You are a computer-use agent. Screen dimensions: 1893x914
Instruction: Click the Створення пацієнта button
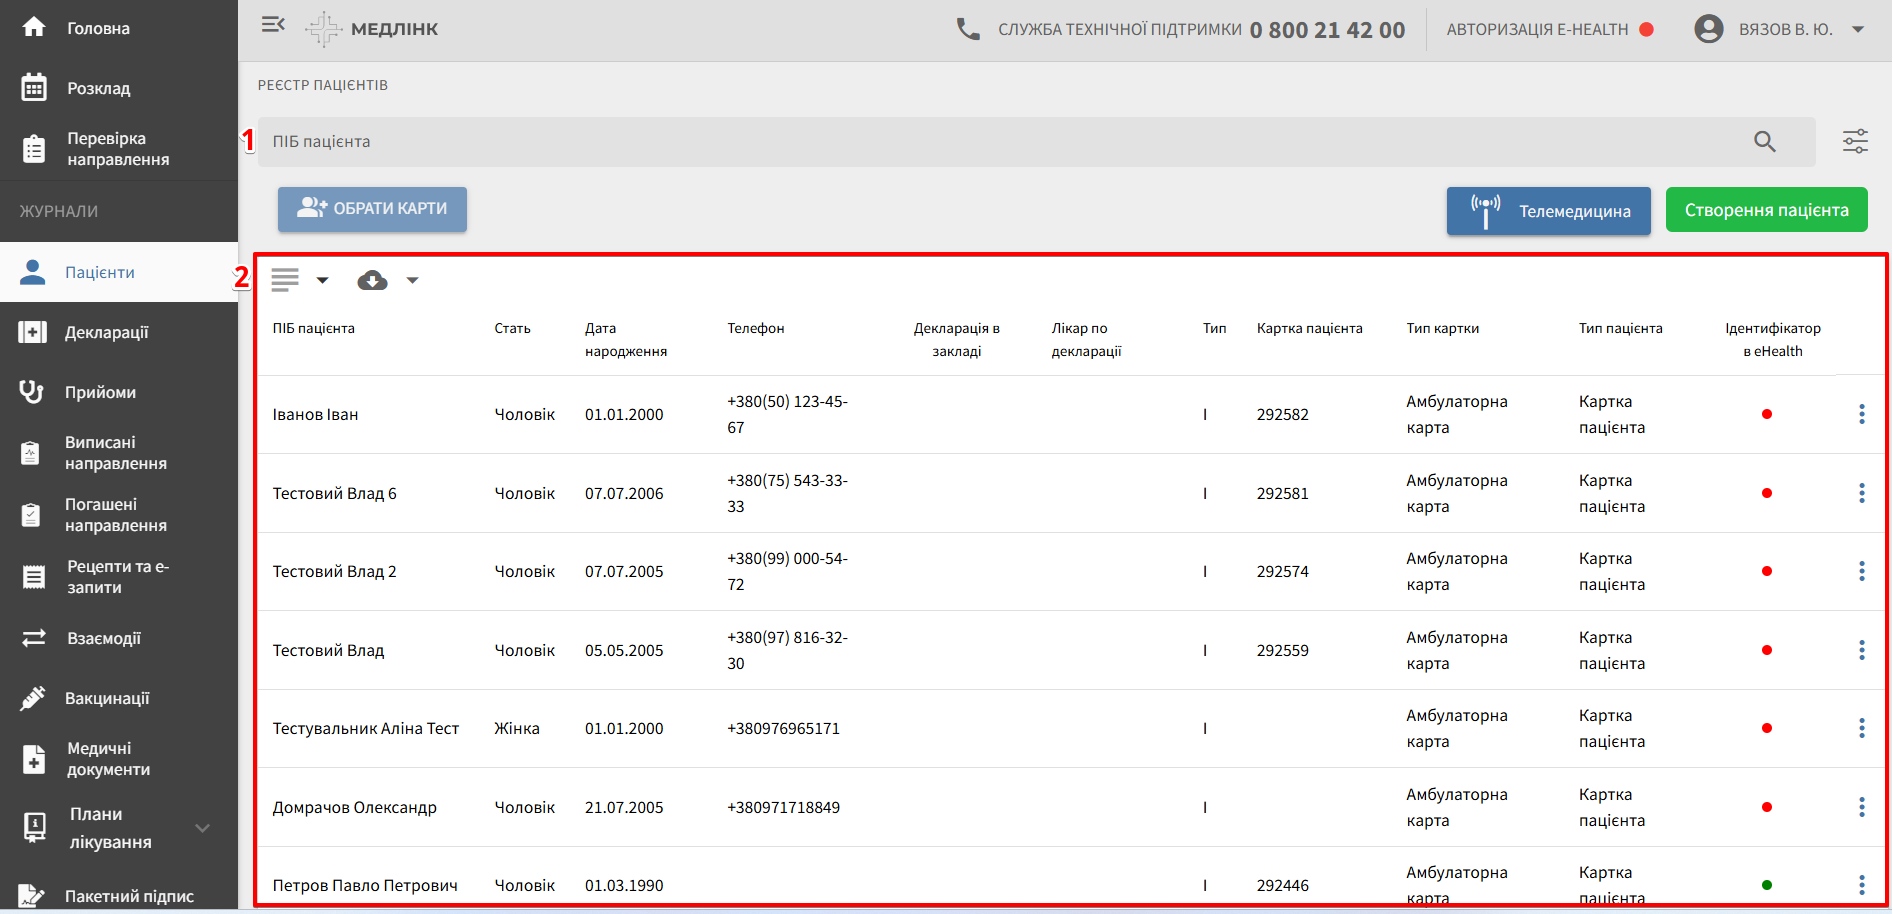pos(1766,210)
